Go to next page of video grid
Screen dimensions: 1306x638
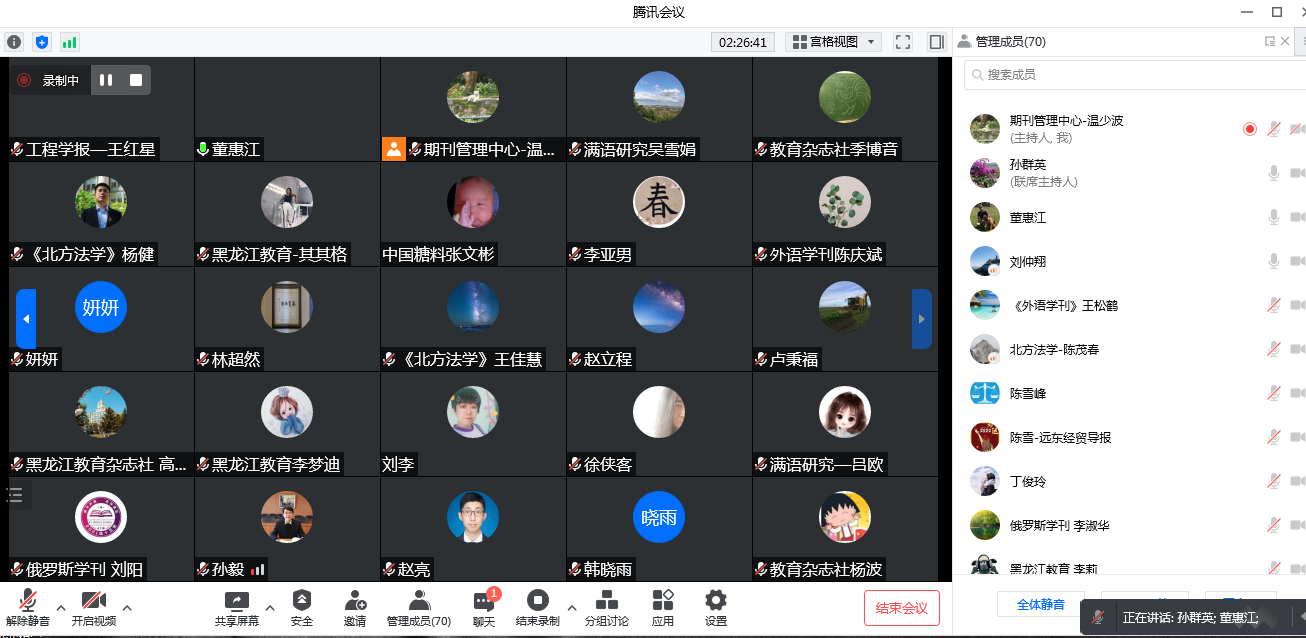pos(922,319)
